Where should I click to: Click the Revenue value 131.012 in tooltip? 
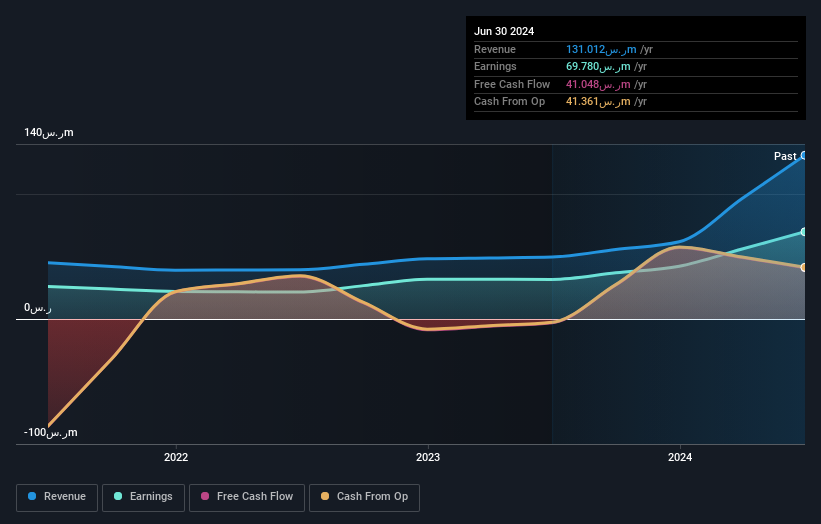click(x=601, y=49)
